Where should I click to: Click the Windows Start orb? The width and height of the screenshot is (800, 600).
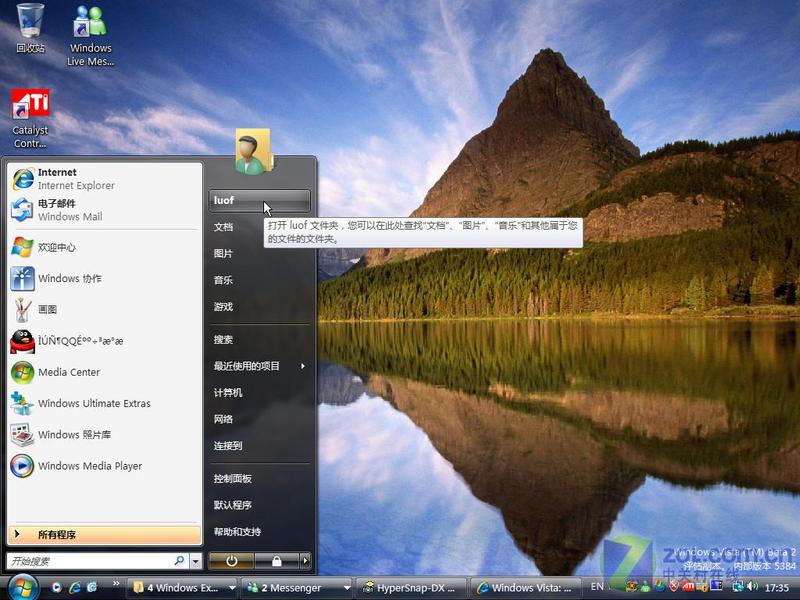click(23, 587)
